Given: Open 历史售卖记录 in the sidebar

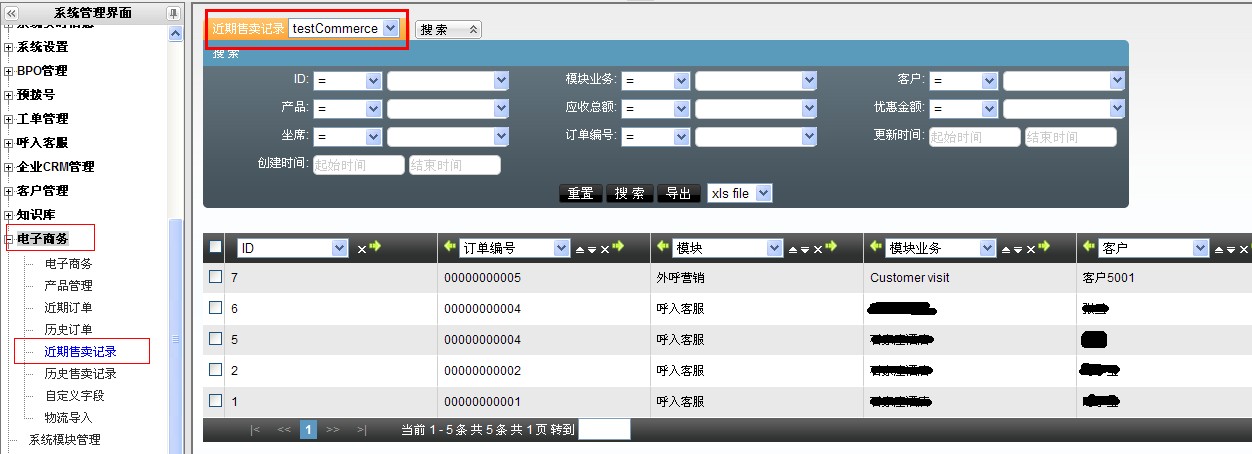Looking at the screenshot, I should point(80,373).
